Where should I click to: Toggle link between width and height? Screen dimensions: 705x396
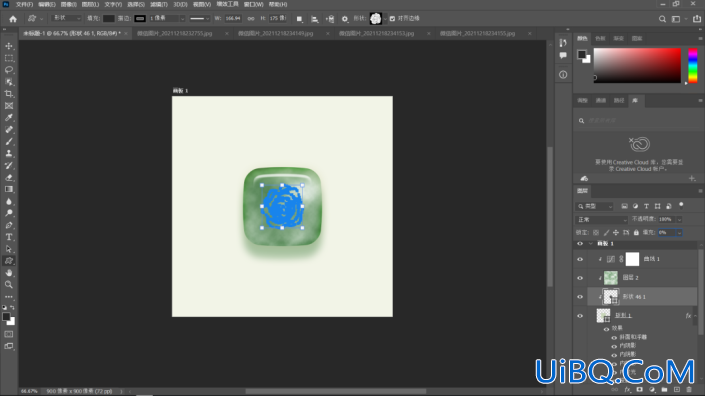tap(251, 18)
